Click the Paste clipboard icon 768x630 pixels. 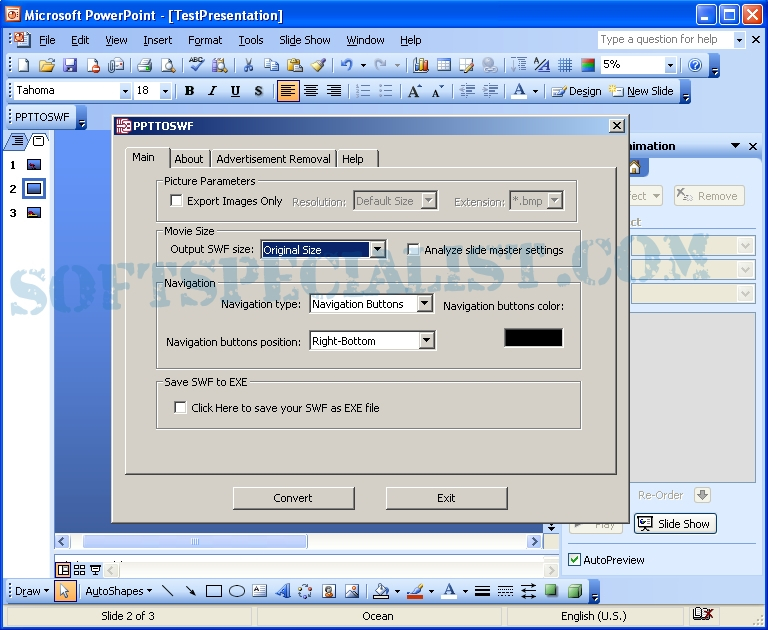(294, 65)
